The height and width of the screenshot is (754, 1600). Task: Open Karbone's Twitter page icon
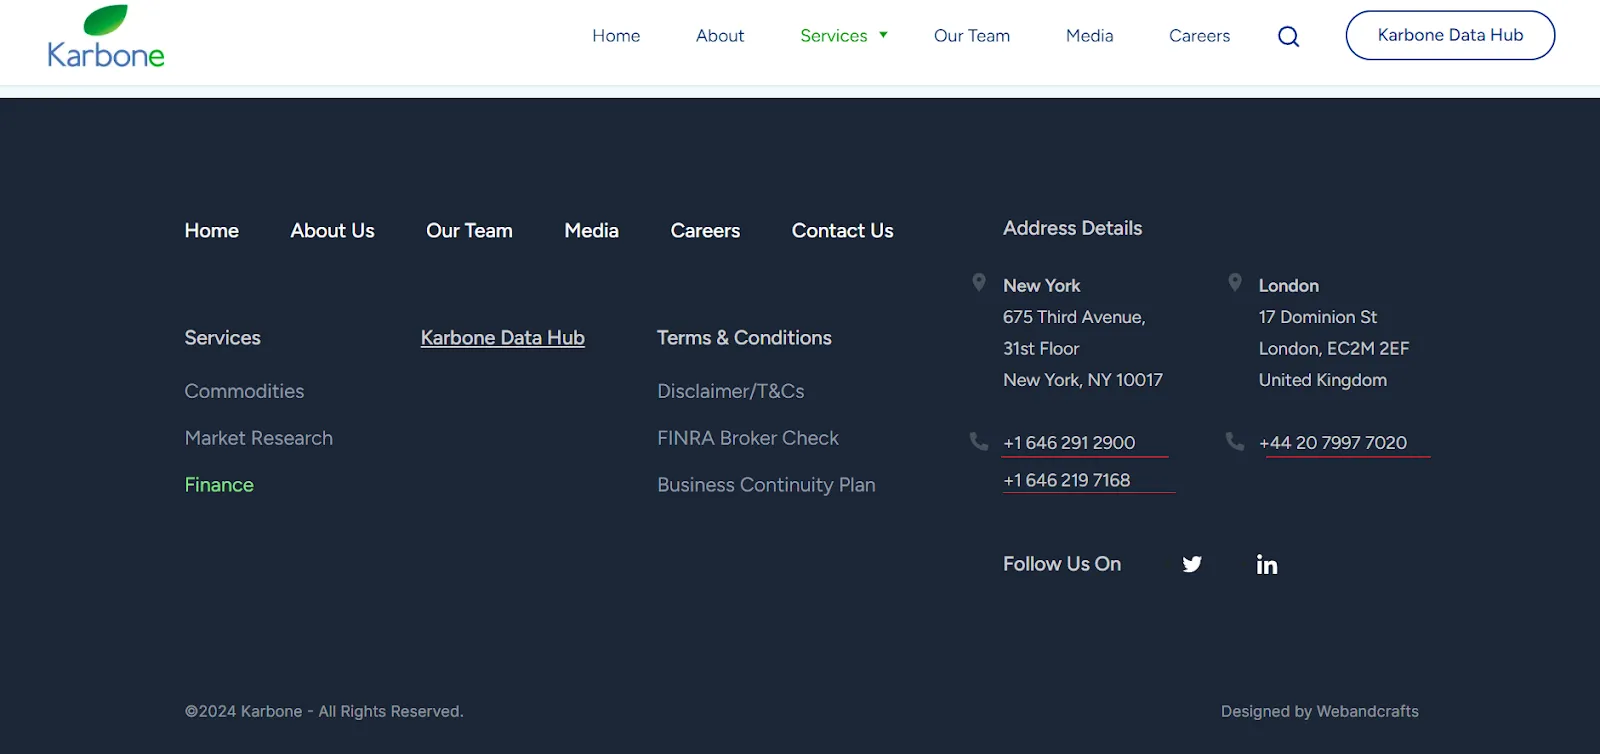point(1192,564)
